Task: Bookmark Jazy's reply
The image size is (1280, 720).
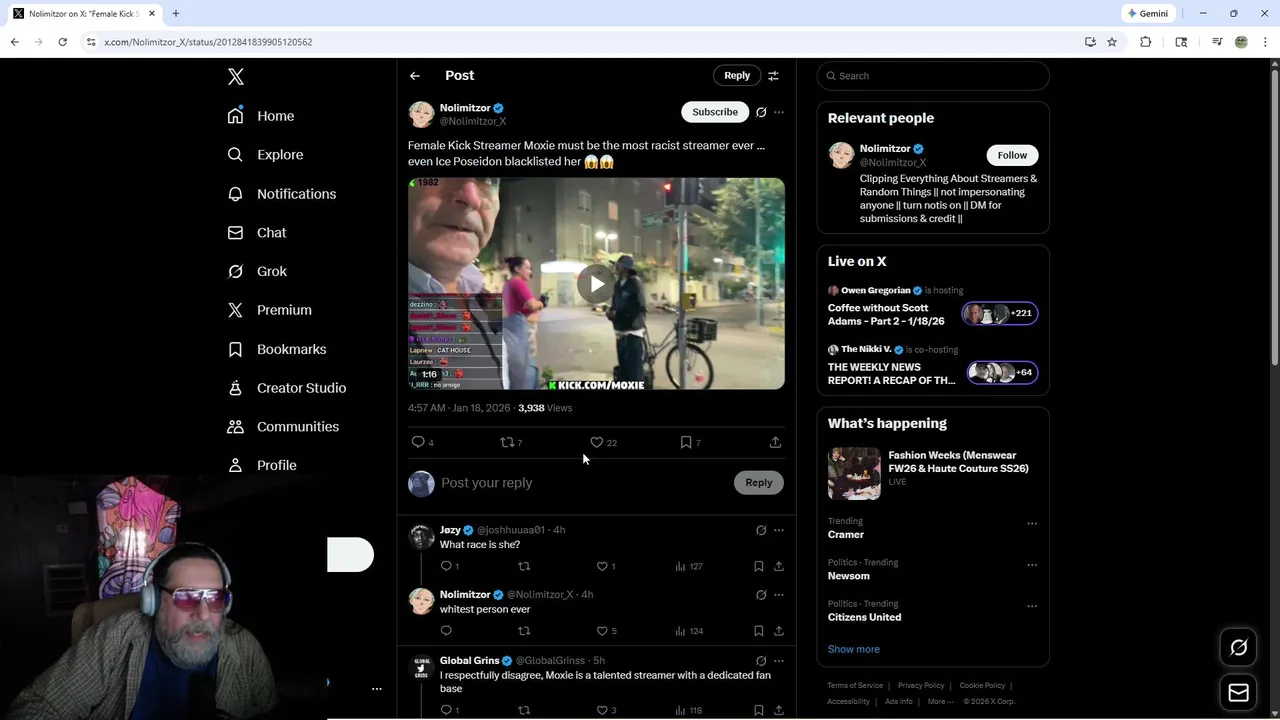Action: coord(759,566)
